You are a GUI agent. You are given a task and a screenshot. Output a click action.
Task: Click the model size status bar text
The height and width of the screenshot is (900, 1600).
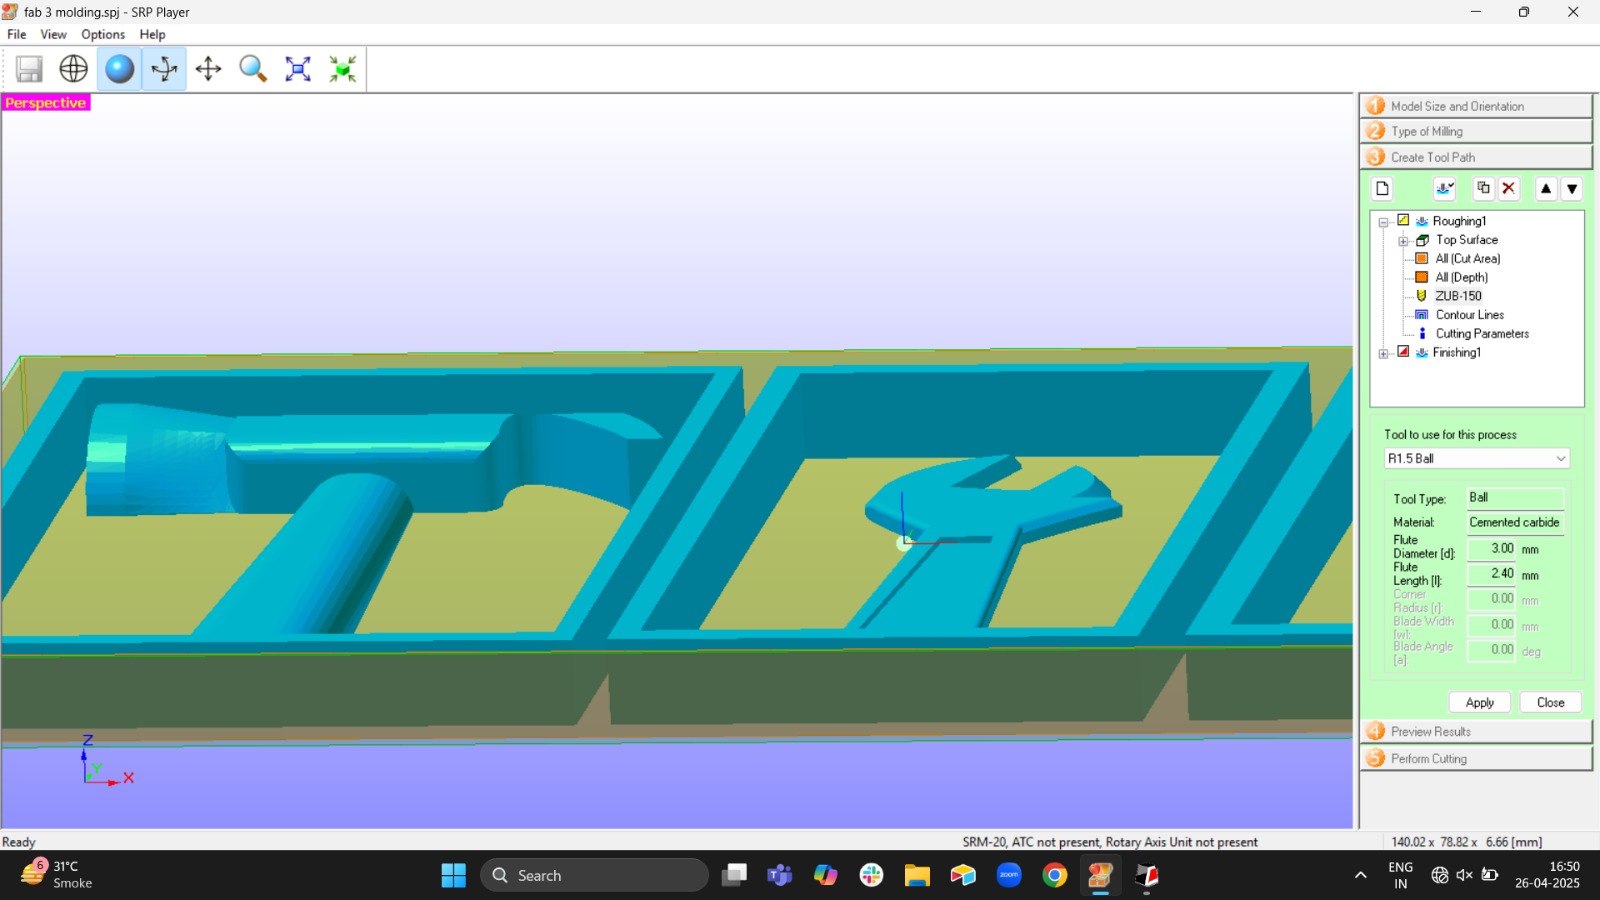tap(1467, 842)
